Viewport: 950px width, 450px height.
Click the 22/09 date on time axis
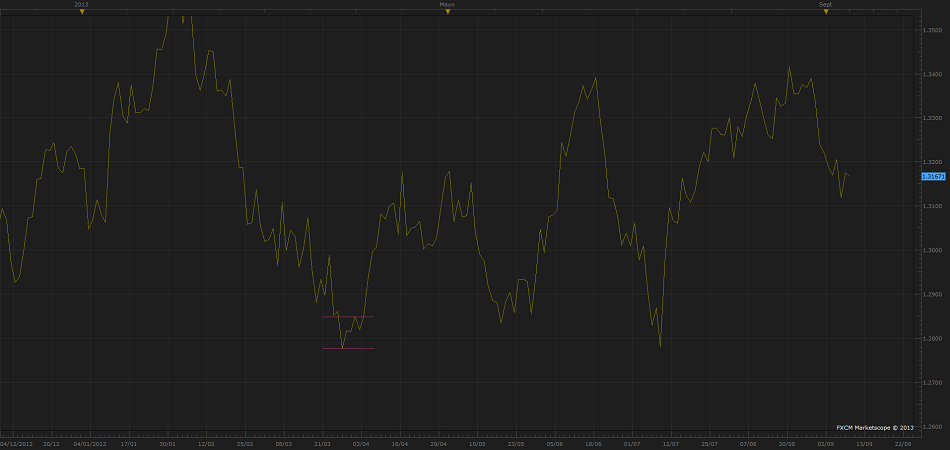pyautogui.click(x=902, y=442)
